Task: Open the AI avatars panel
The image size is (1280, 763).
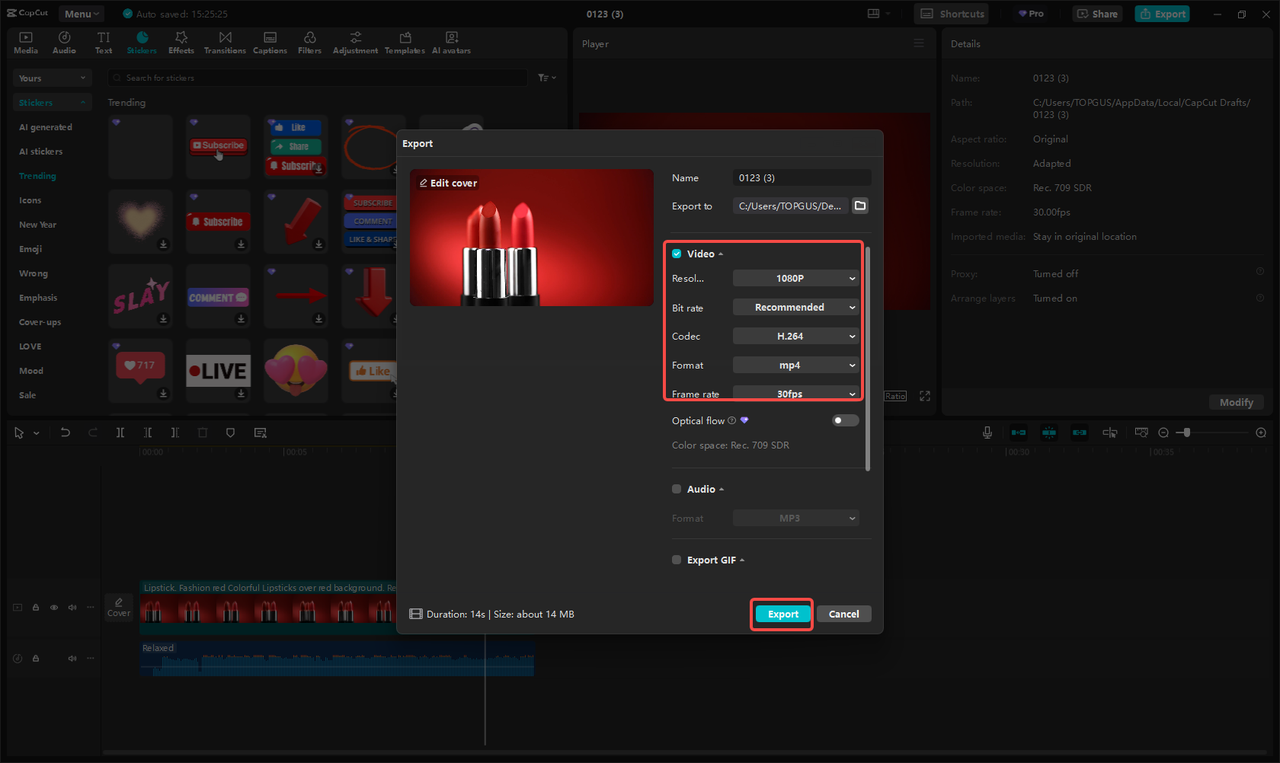Action: click(x=450, y=41)
